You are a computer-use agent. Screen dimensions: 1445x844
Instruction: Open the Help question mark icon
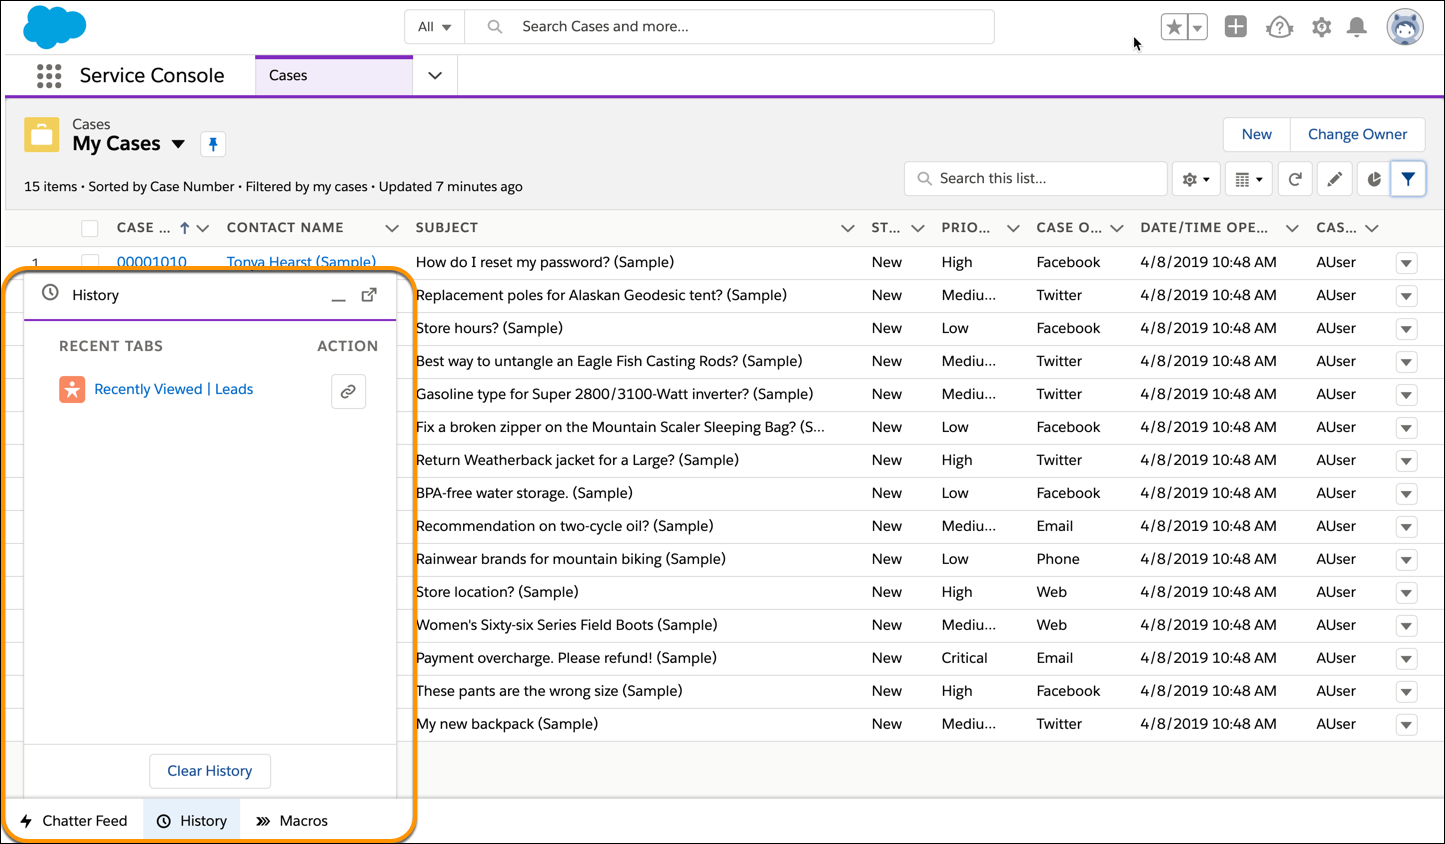(x=1279, y=27)
